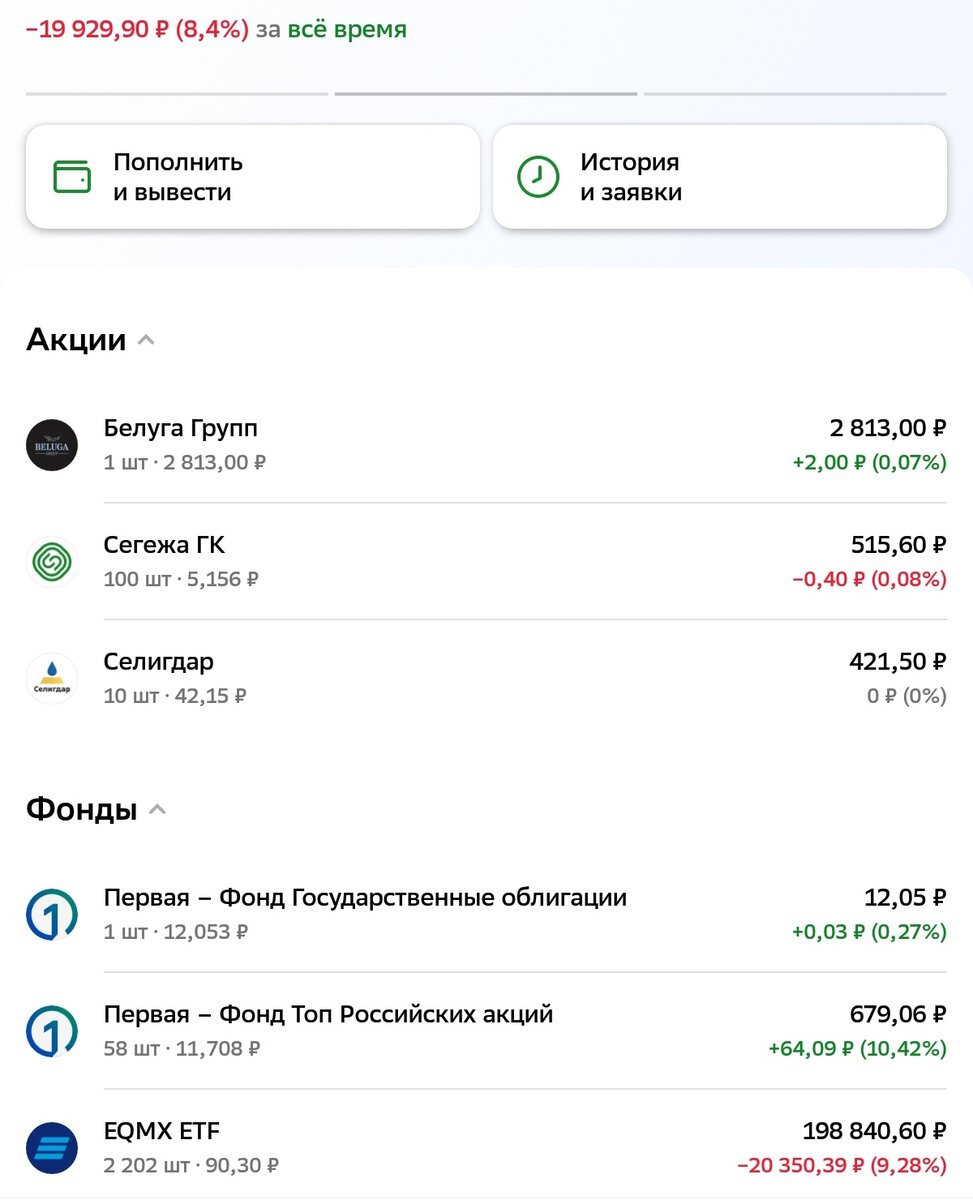Switch to the first page indicator segment
Image resolution: width=973 pixels, height=1200 pixels.
(177, 94)
